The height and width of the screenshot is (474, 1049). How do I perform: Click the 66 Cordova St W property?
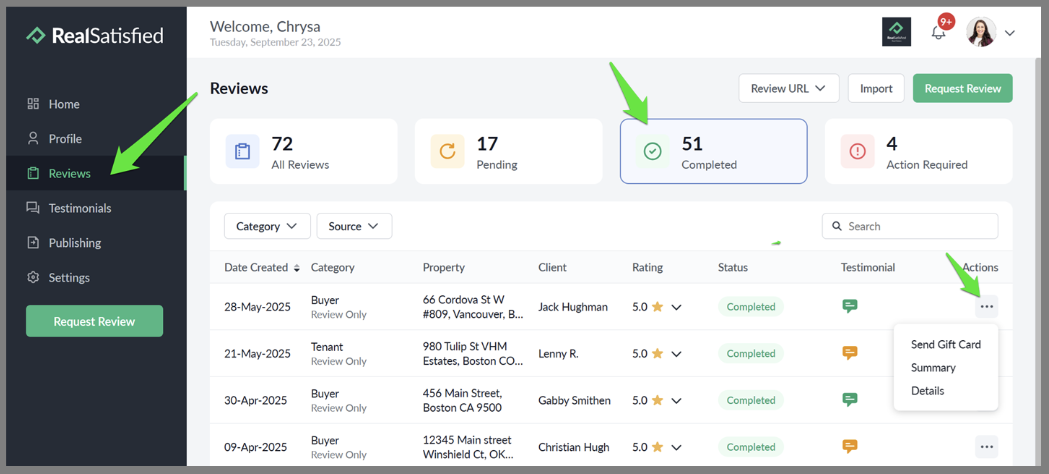pyautogui.click(x=473, y=307)
